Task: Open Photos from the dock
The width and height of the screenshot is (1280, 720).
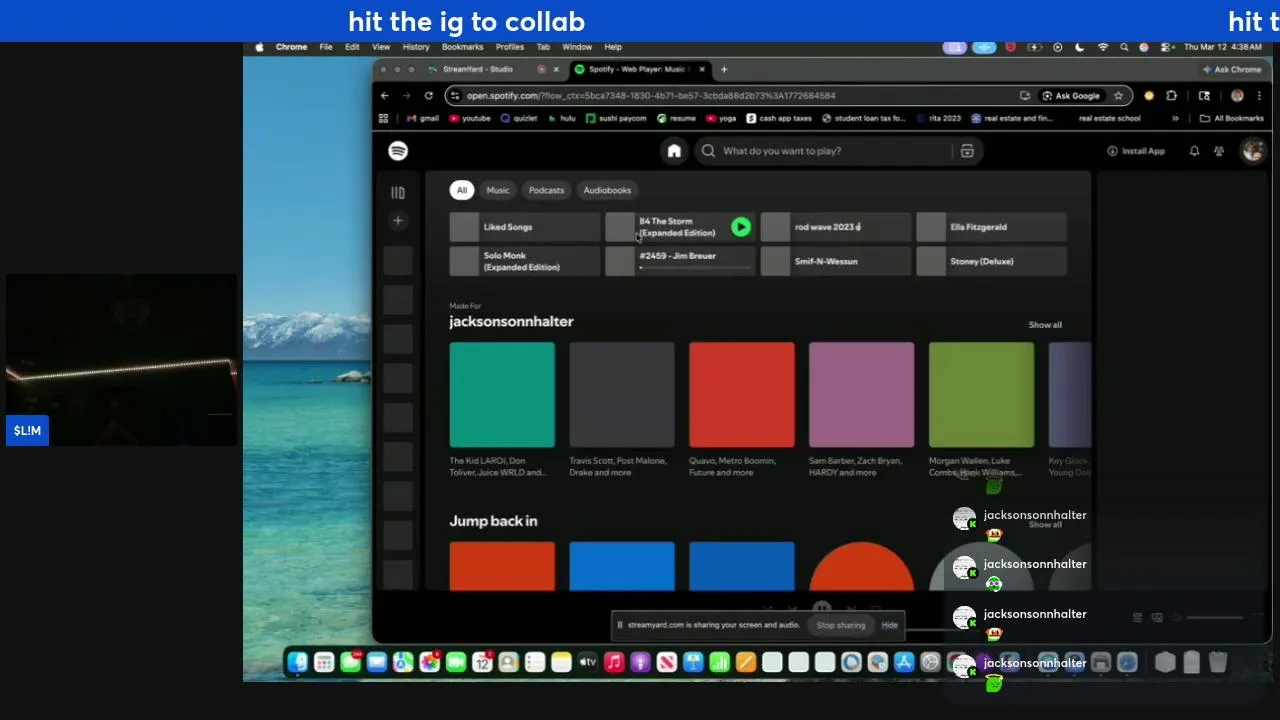Action: tap(430, 662)
